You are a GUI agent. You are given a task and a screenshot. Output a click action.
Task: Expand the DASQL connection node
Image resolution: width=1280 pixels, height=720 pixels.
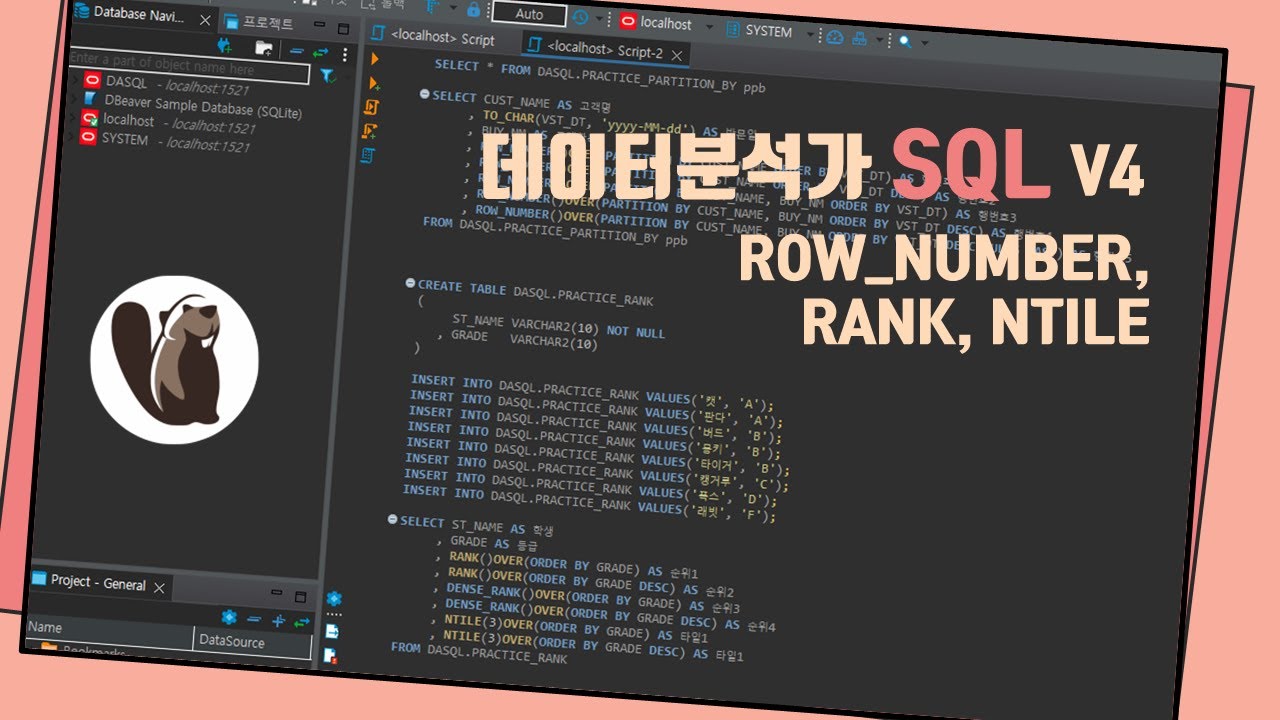pyautogui.click(x=75, y=79)
